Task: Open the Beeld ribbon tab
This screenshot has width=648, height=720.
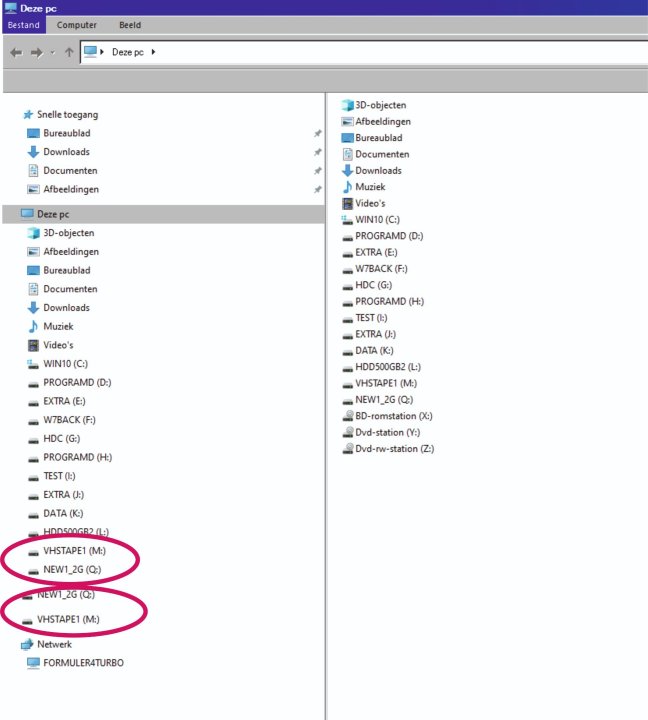Action: [130, 25]
